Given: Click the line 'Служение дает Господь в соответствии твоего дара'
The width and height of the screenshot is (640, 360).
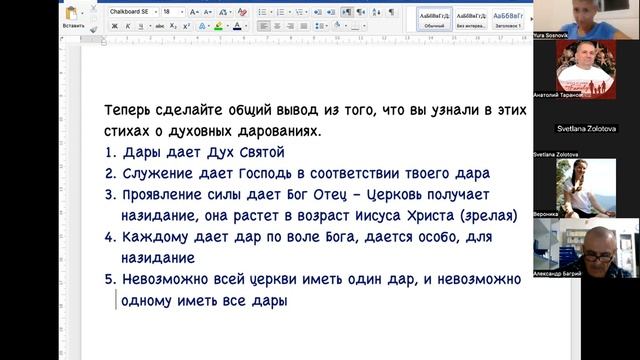Looking at the screenshot, I should [306, 174].
